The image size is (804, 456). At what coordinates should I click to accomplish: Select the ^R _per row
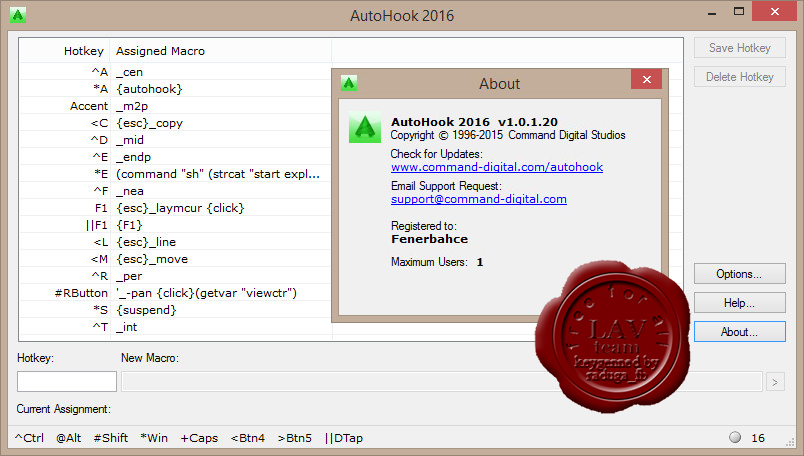pos(176,275)
